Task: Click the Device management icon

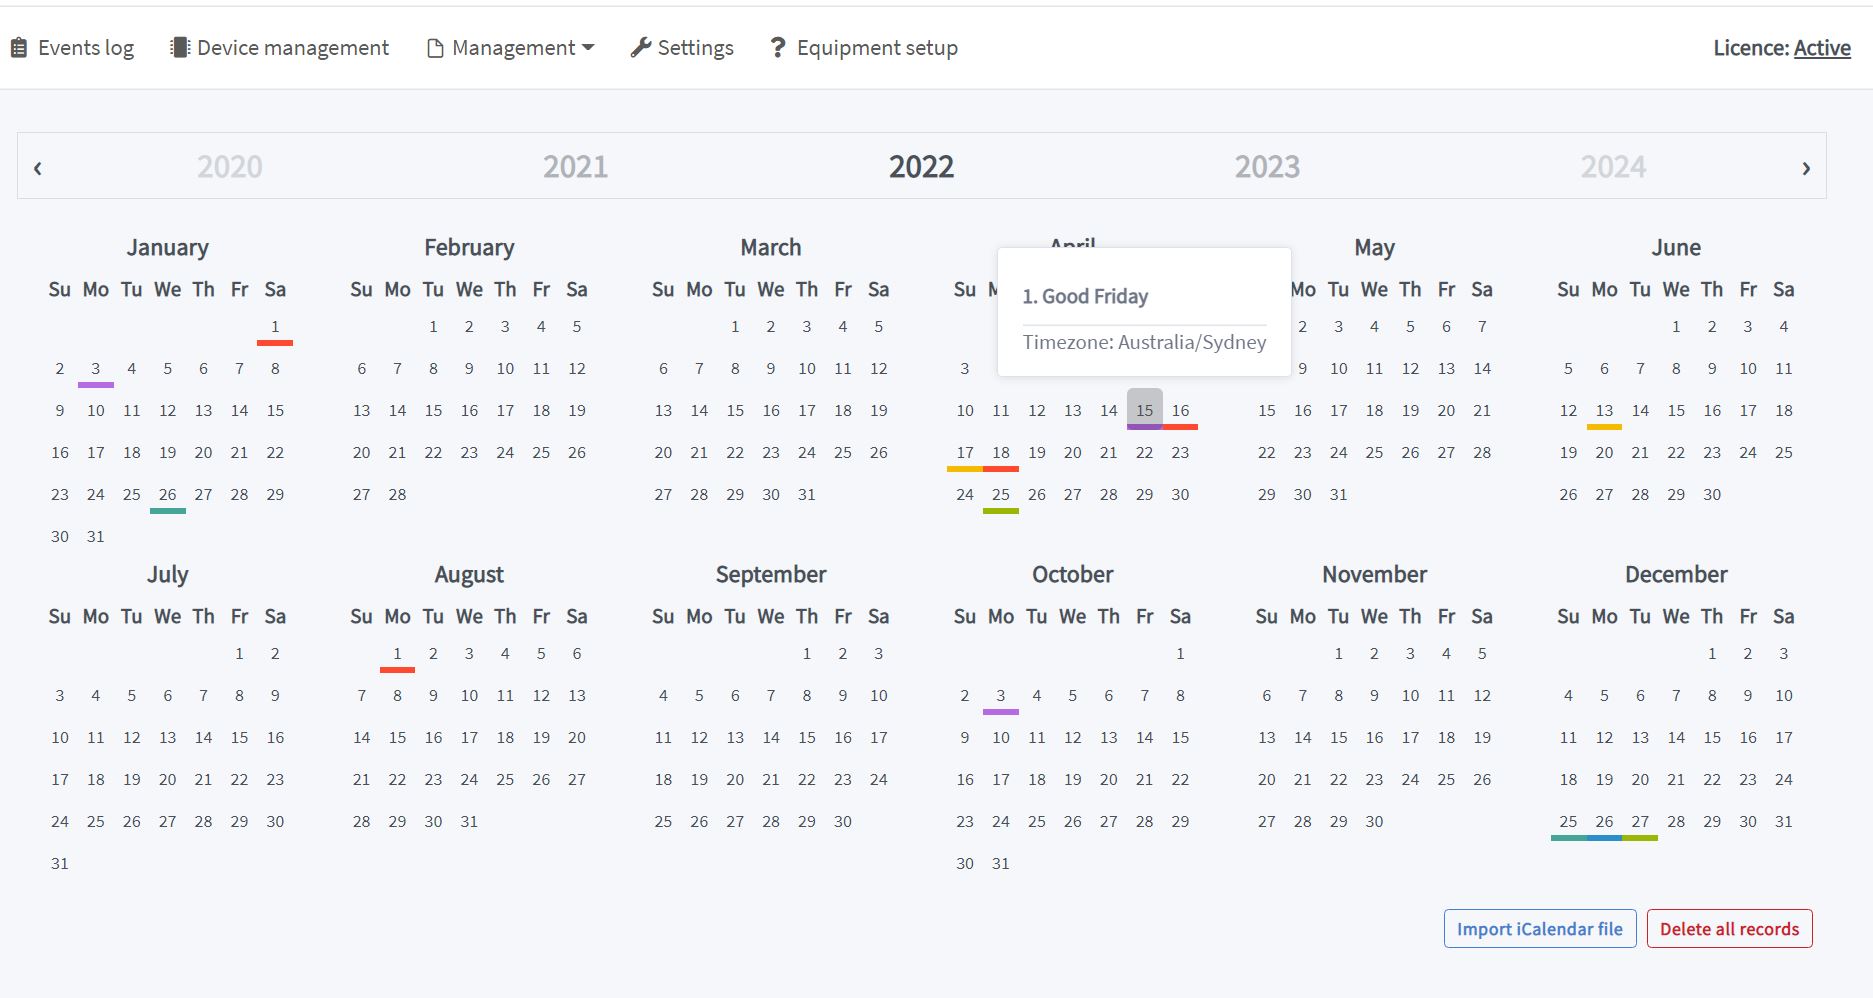Action: pyautogui.click(x=180, y=48)
